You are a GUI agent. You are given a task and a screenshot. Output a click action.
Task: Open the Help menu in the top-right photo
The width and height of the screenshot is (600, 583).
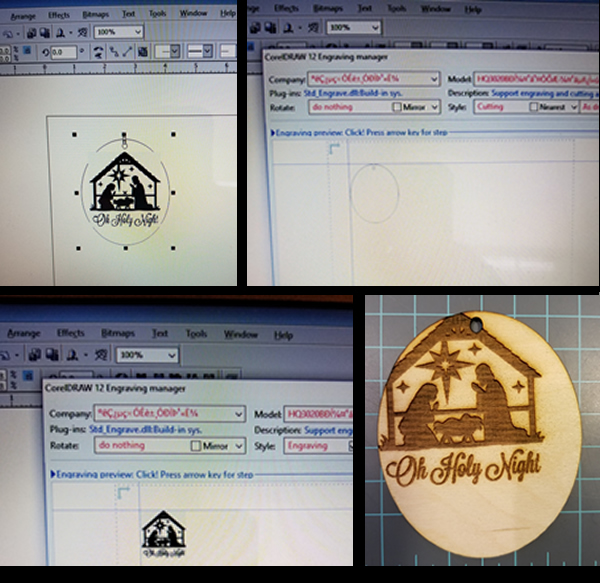click(x=473, y=10)
